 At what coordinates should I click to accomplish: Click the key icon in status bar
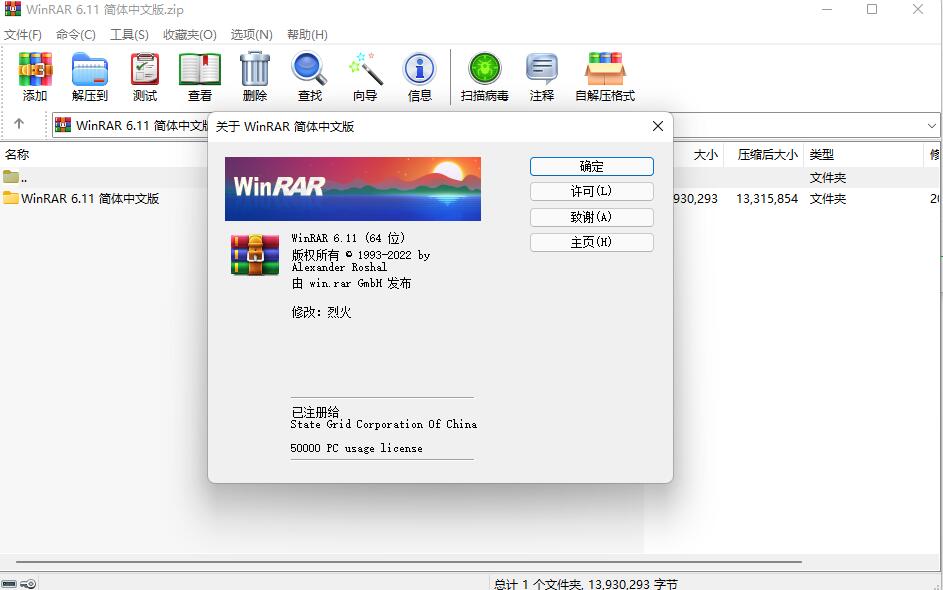pyautogui.click(x=28, y=583)
